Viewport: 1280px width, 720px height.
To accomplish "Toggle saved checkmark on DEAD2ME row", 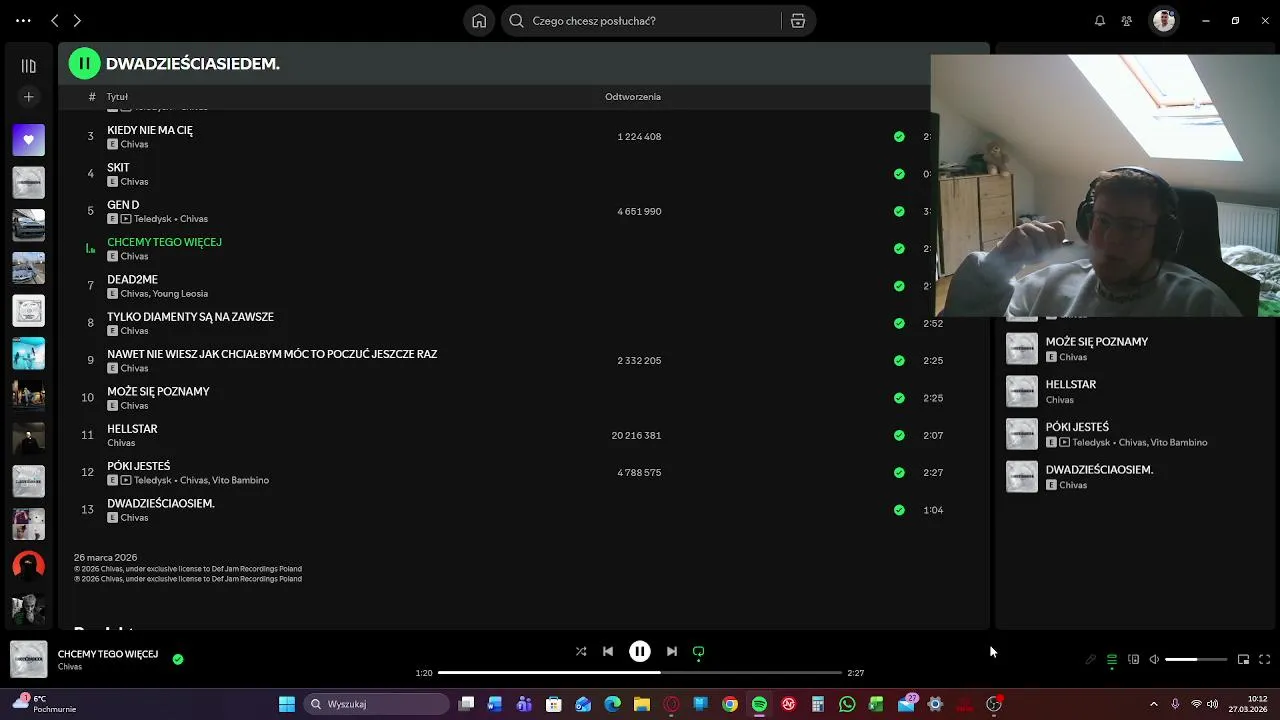I will [899, 286].
